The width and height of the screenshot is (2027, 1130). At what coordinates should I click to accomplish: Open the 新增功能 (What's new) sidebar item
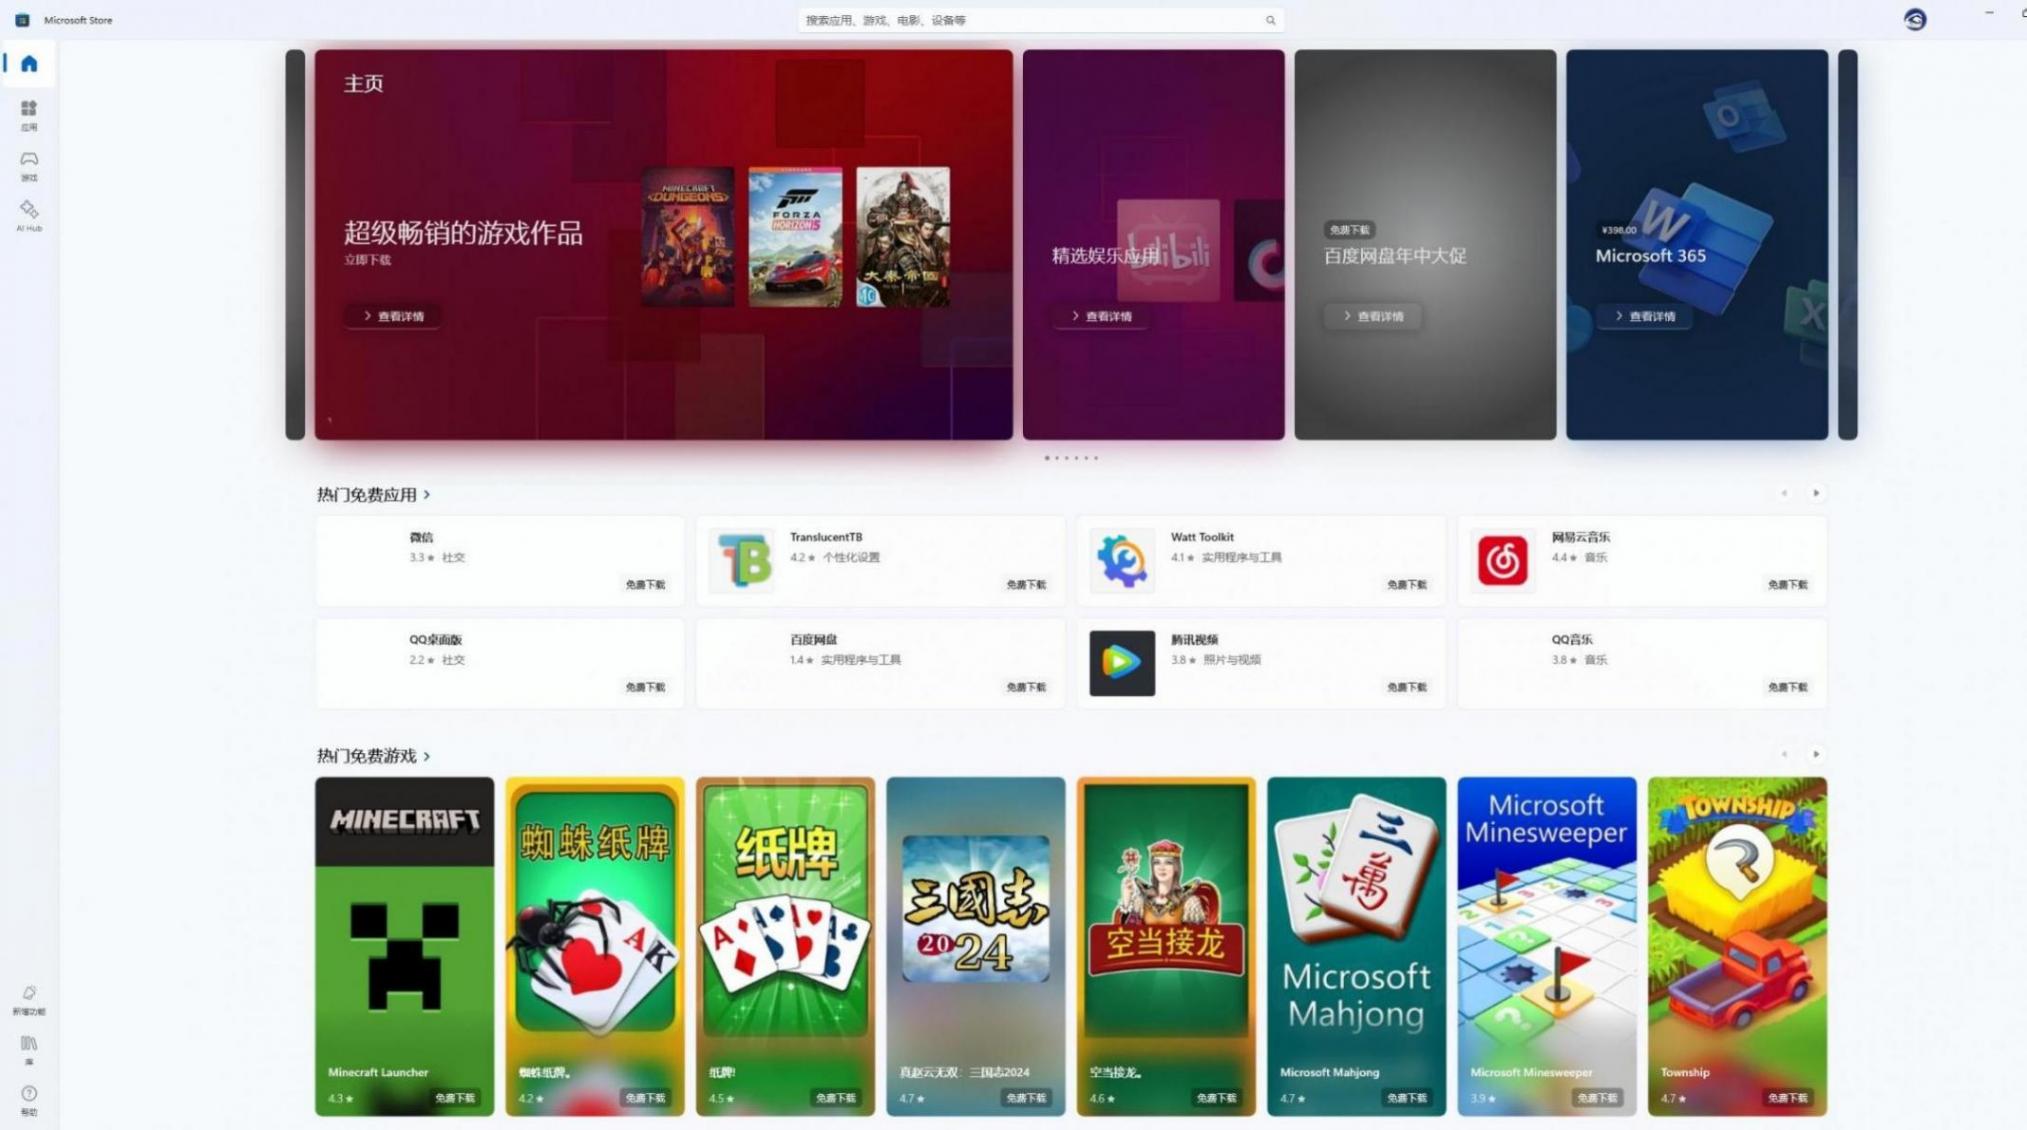pos(29,1000)
